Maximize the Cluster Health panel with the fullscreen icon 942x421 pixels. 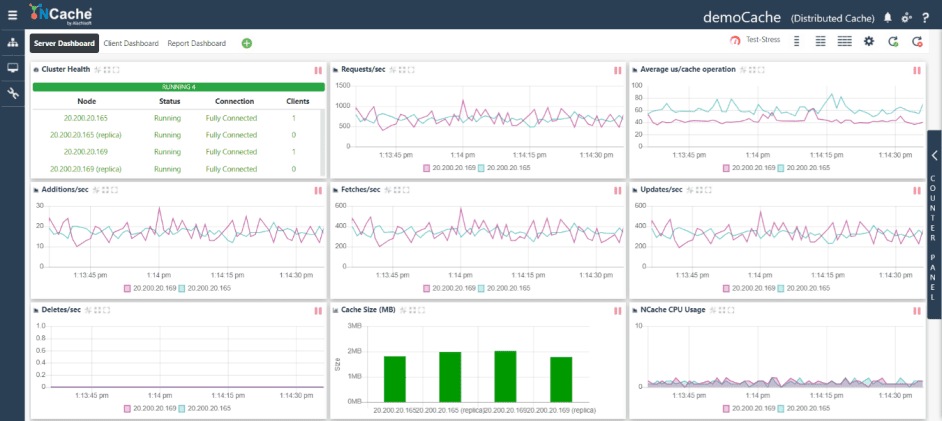[x=116, y=70]
